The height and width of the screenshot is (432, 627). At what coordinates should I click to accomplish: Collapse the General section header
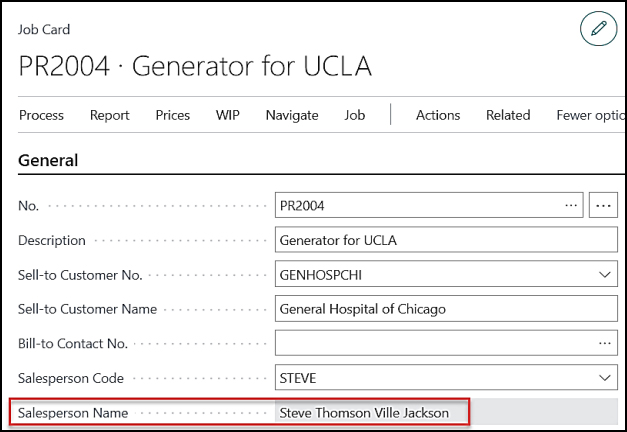pos(48,160)
